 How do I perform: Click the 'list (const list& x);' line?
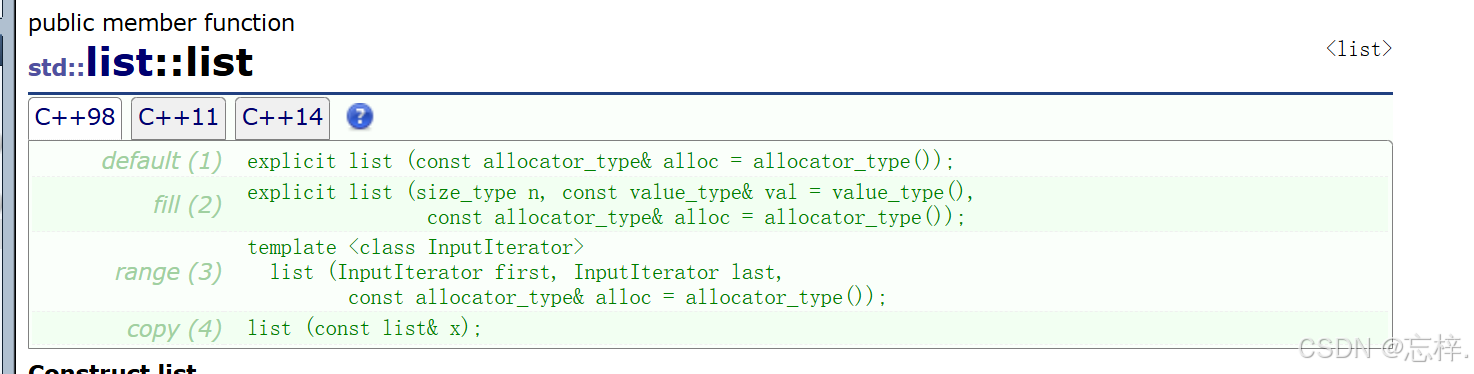tap(364, 329)
